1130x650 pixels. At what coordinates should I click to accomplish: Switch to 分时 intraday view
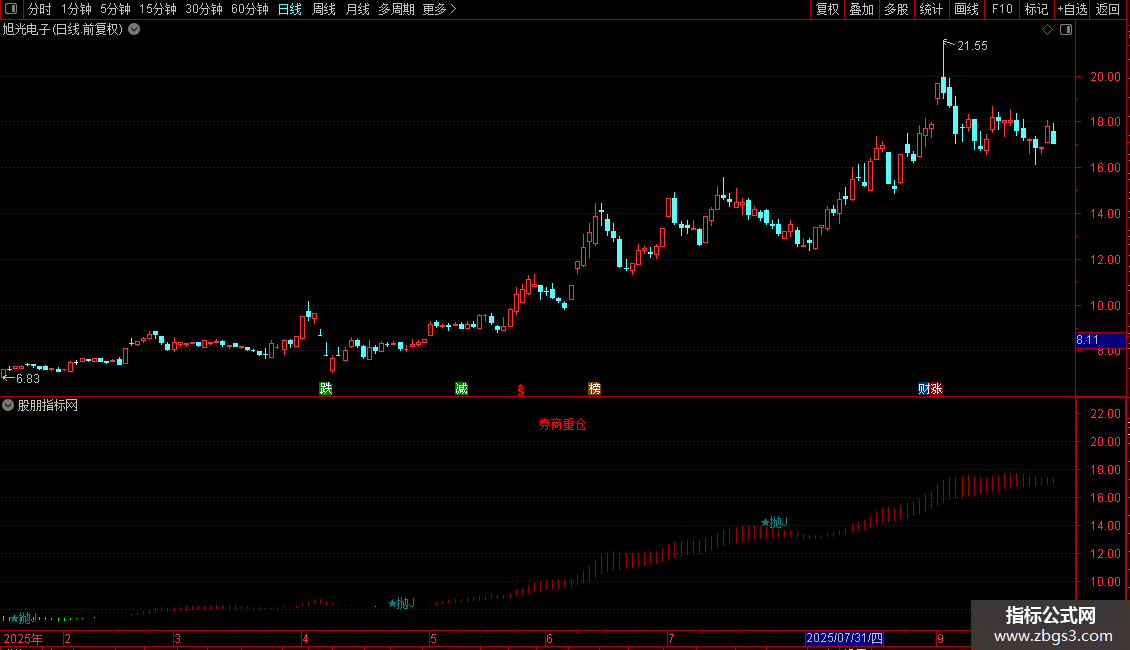click(x=40, y=9)
